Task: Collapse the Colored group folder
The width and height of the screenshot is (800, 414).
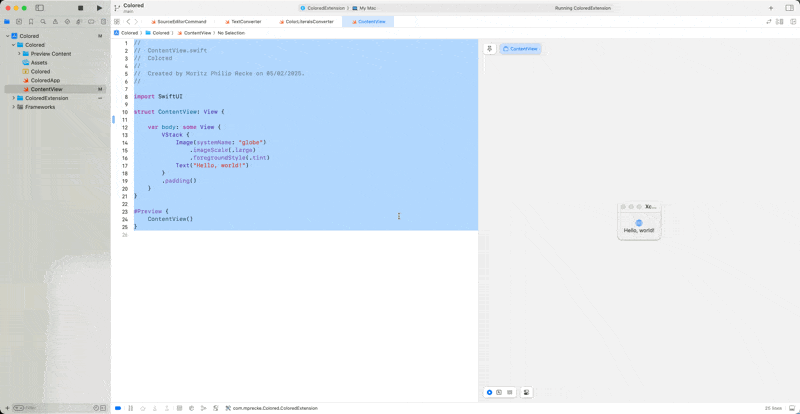Action: tap(13, 45)
